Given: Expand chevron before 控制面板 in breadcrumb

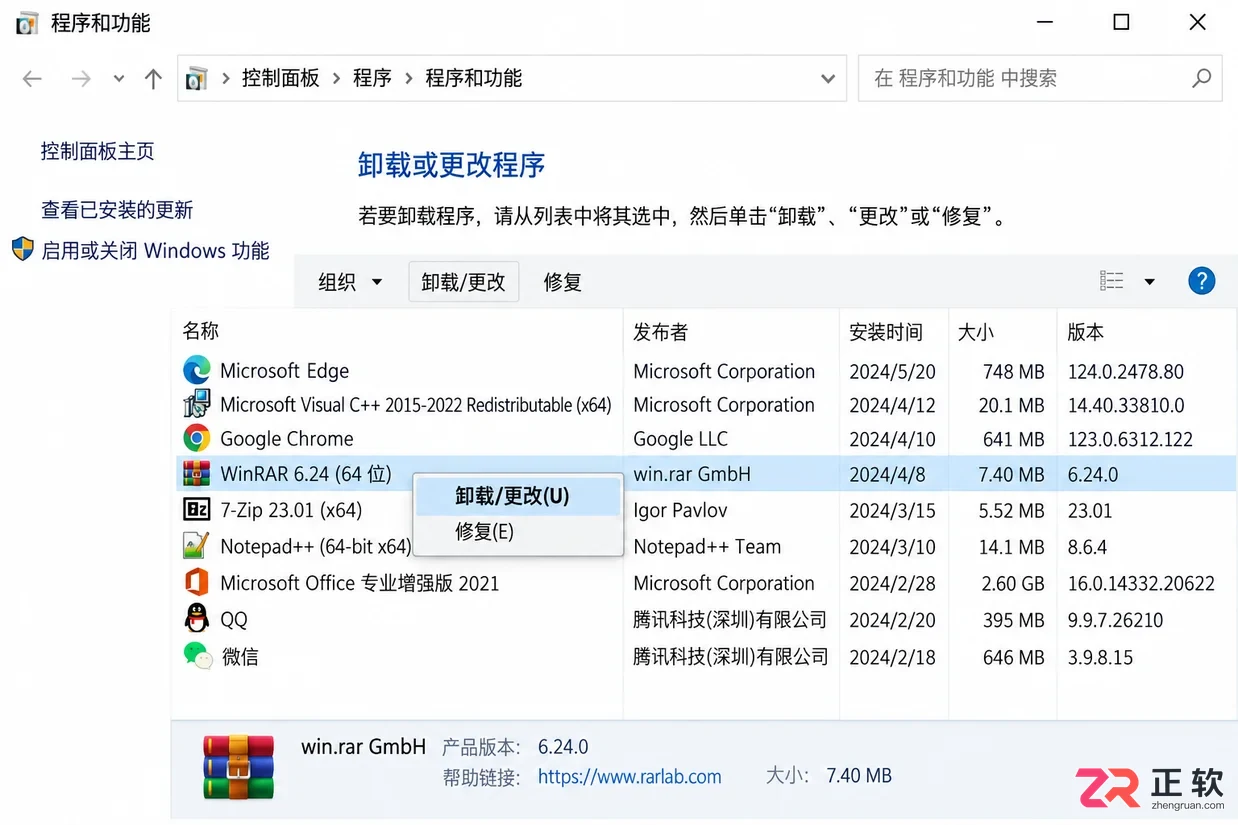Looking at the screenshot, I should (x=225, y=78).
